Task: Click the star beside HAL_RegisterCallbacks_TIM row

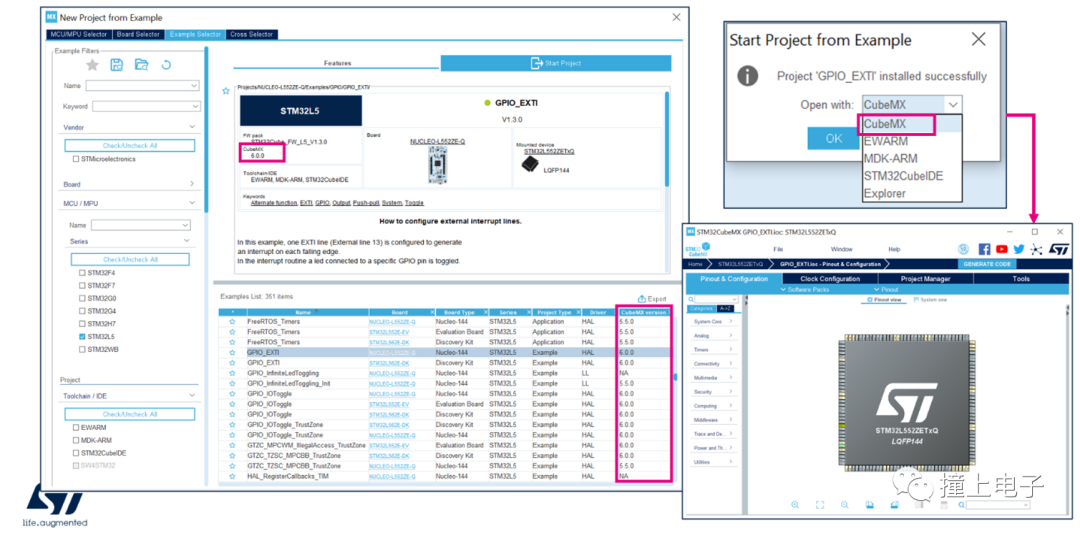Action: click(232, 477)
